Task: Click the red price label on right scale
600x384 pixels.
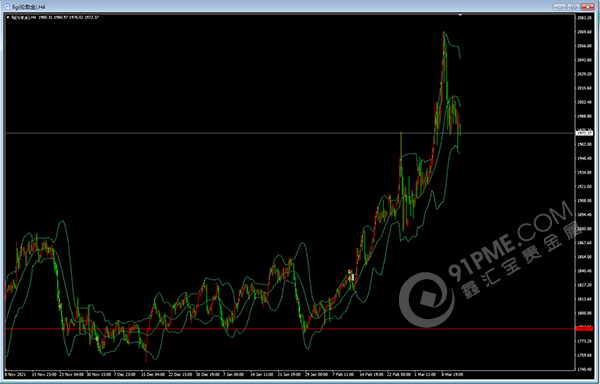Action: tap(584, 329)
